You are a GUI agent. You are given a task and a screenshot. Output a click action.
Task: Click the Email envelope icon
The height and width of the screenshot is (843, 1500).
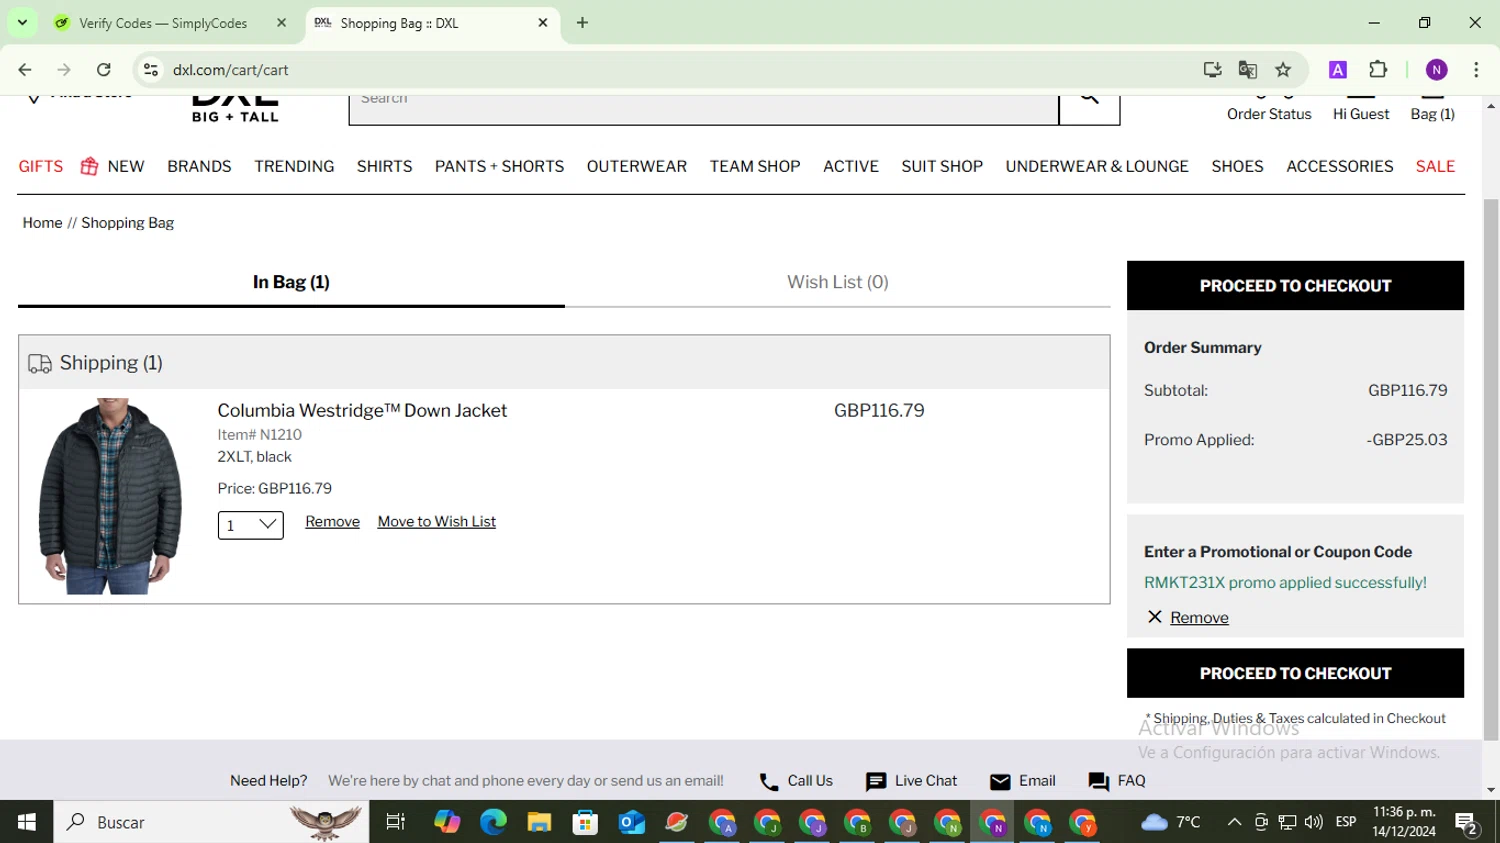[1000, 782]
